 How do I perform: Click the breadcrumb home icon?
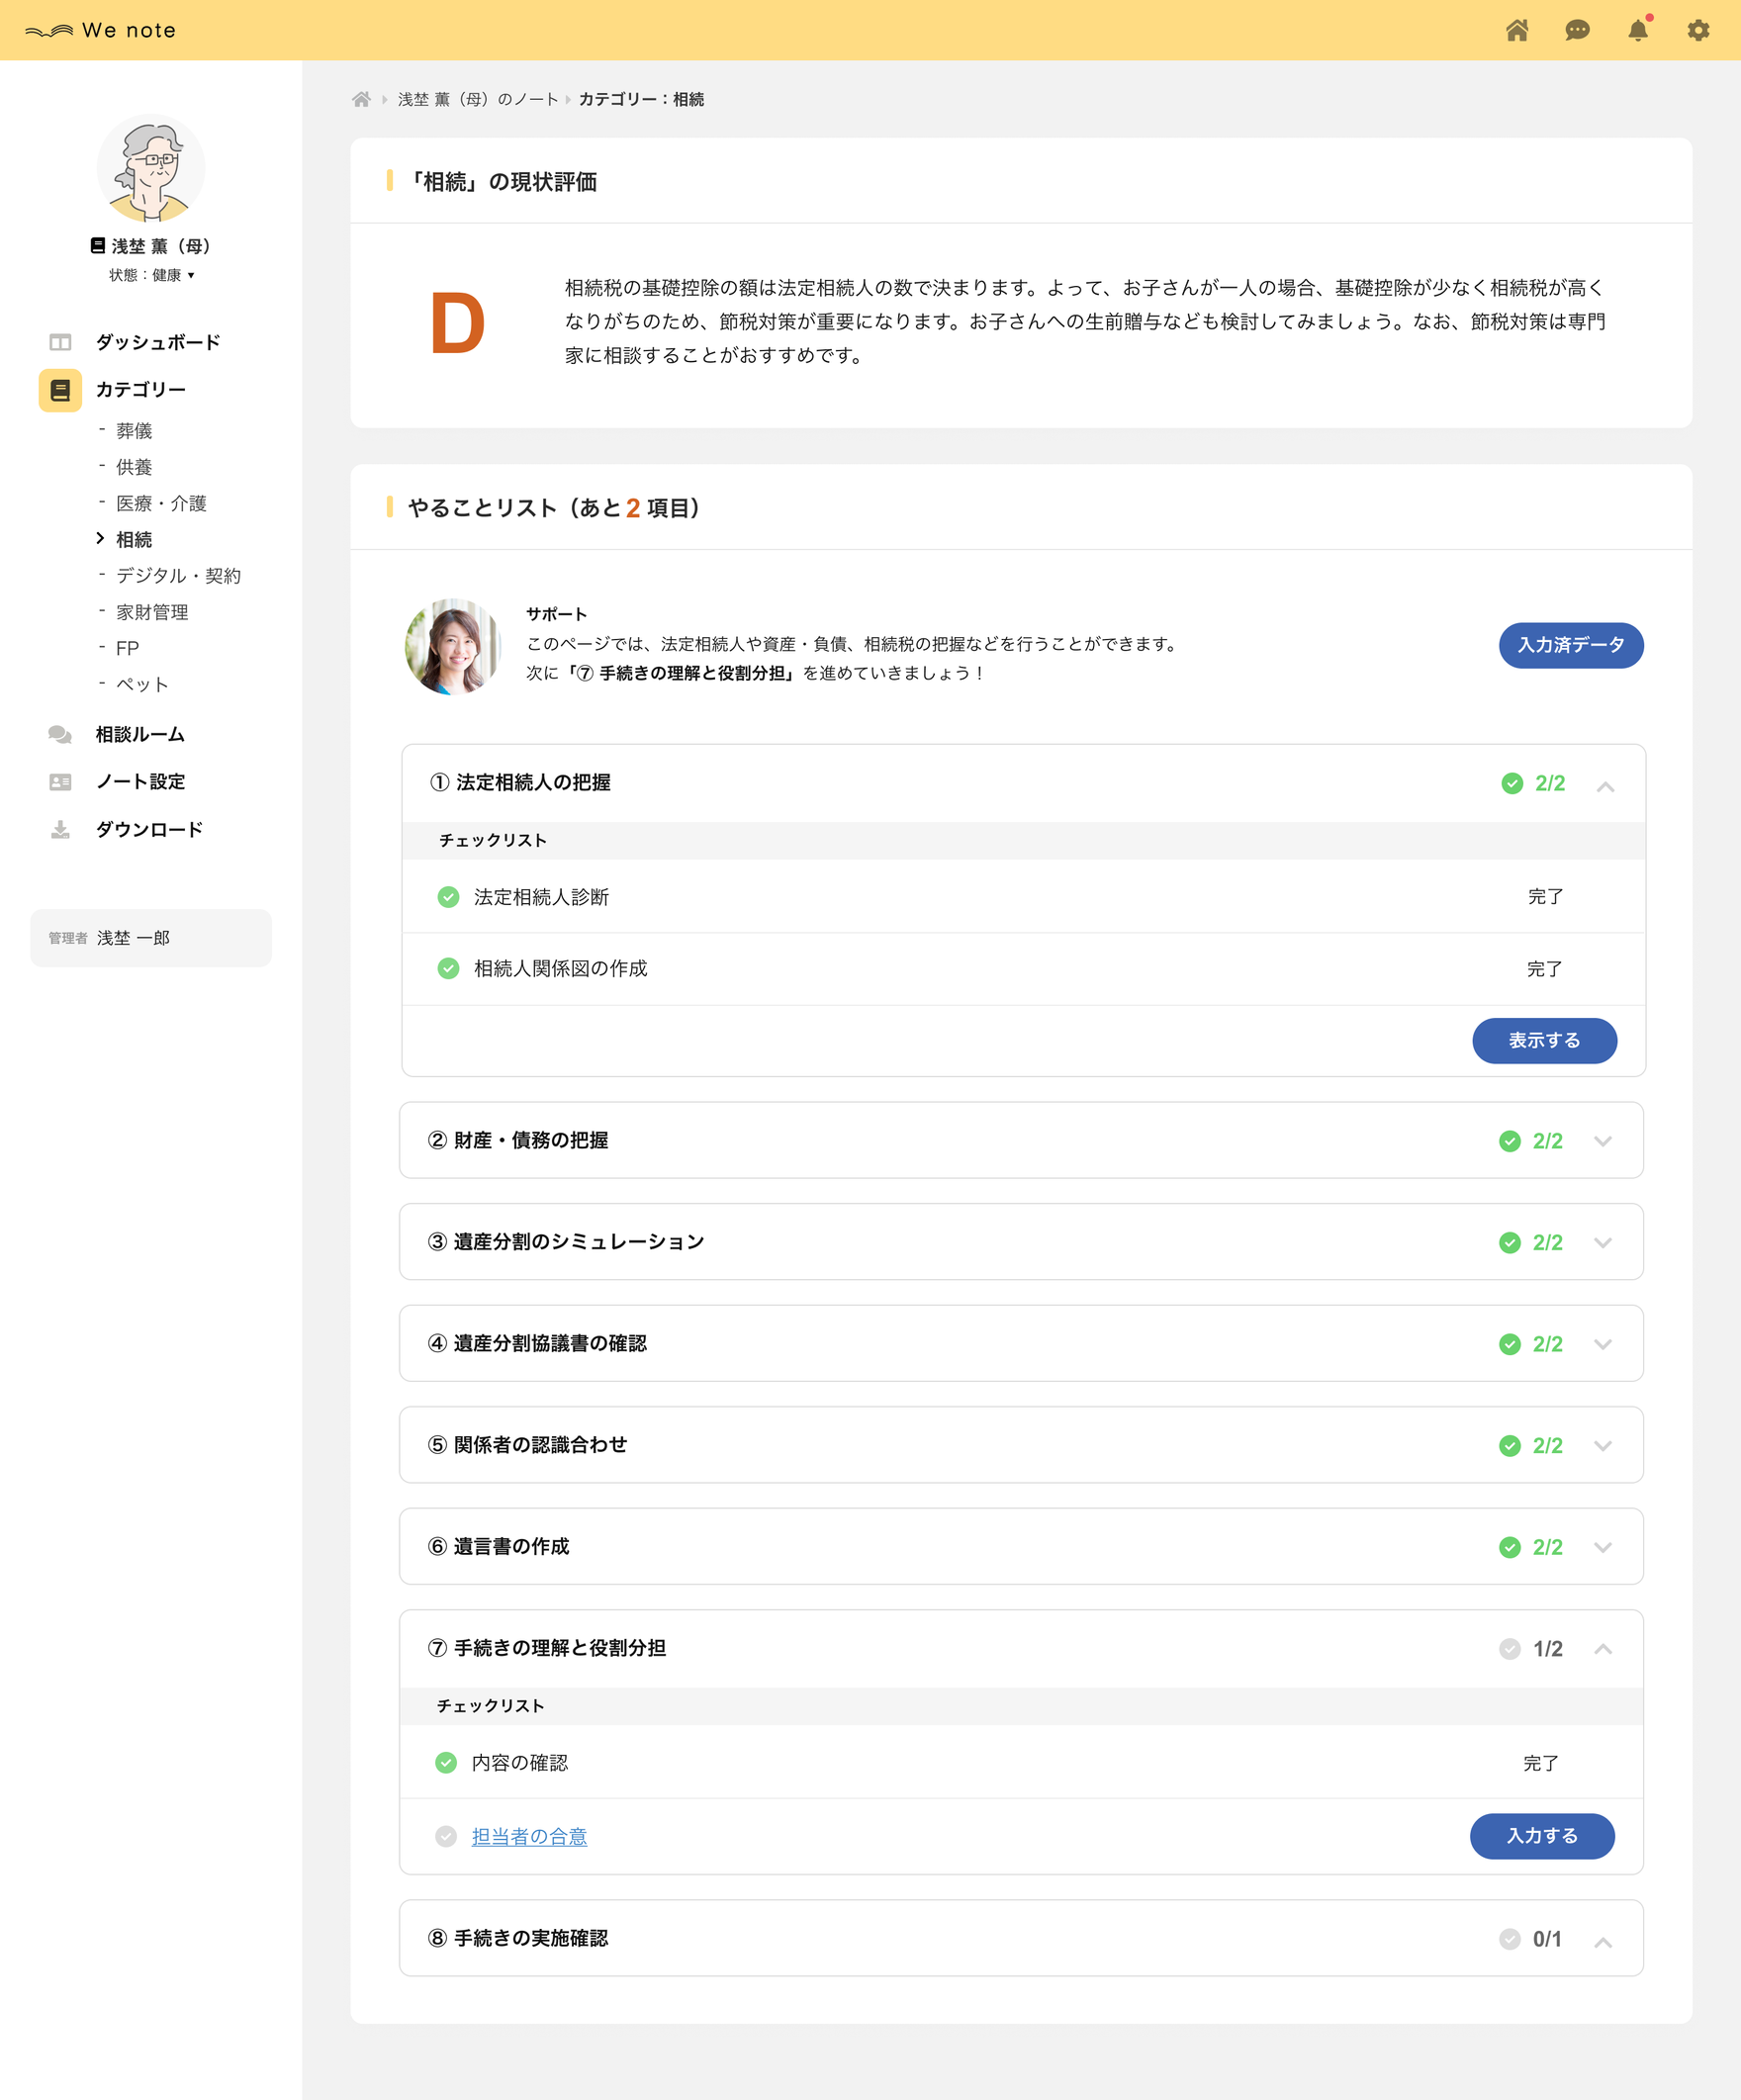click(361, 99)
